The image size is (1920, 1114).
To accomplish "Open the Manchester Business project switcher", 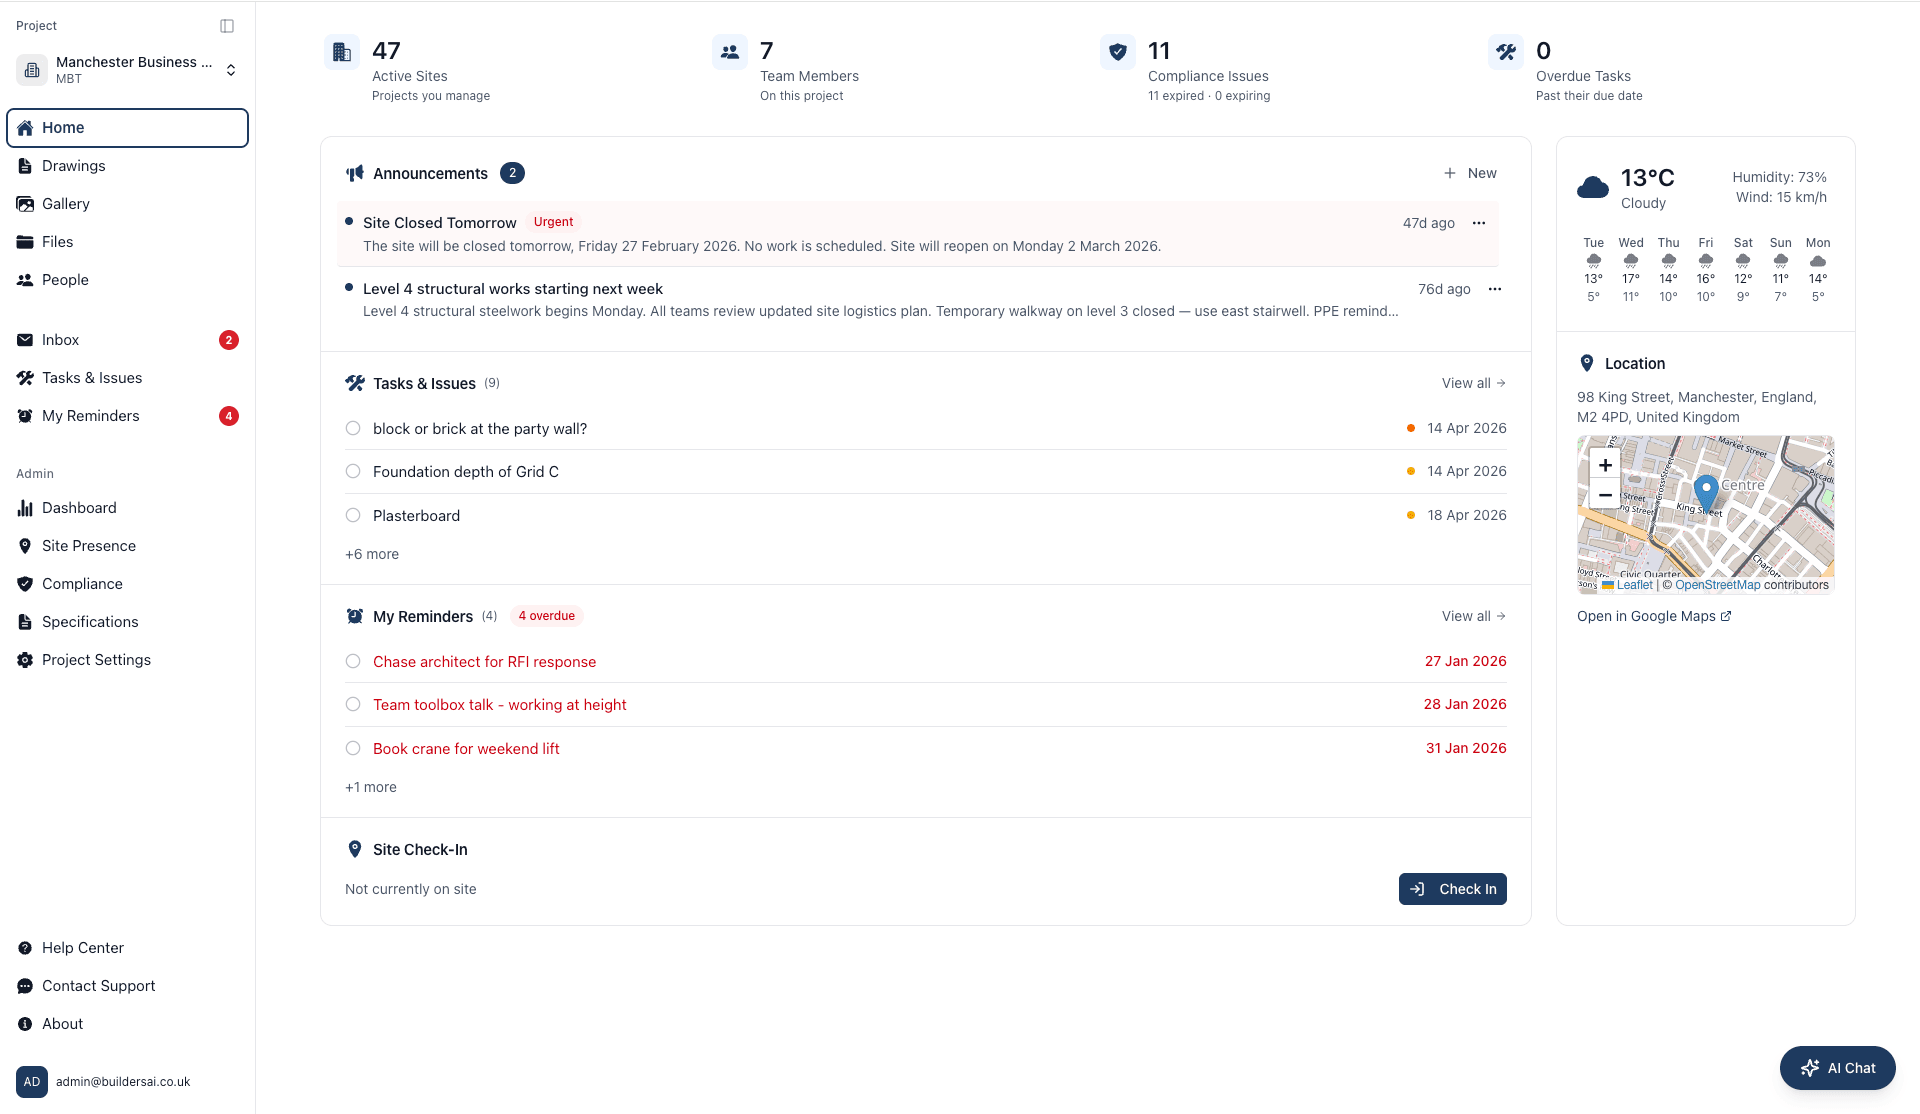I will pyautogui.click(x=128, y=70).
